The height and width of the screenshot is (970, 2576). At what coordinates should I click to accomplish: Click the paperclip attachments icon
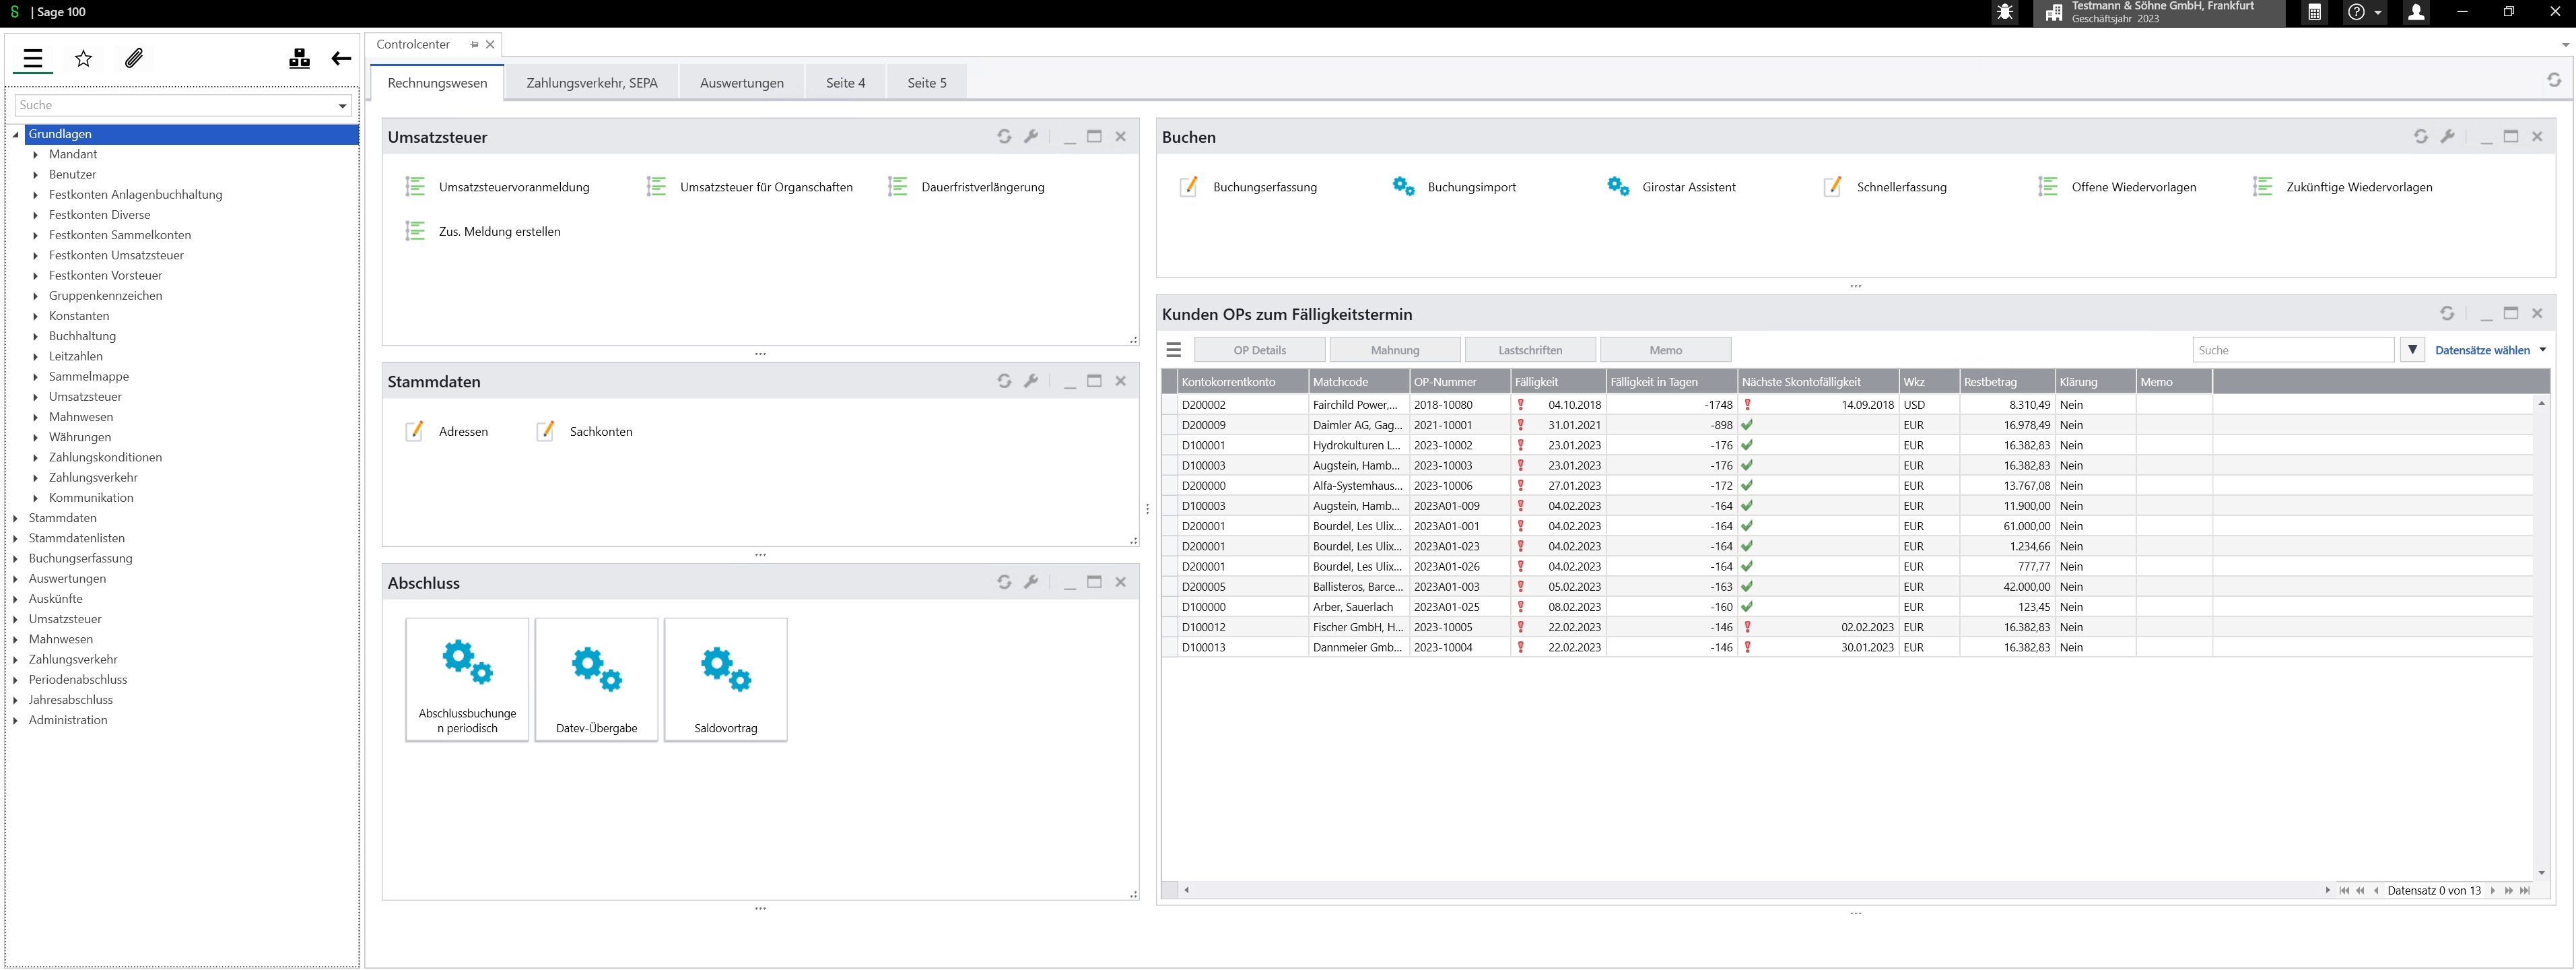(134, 59)
